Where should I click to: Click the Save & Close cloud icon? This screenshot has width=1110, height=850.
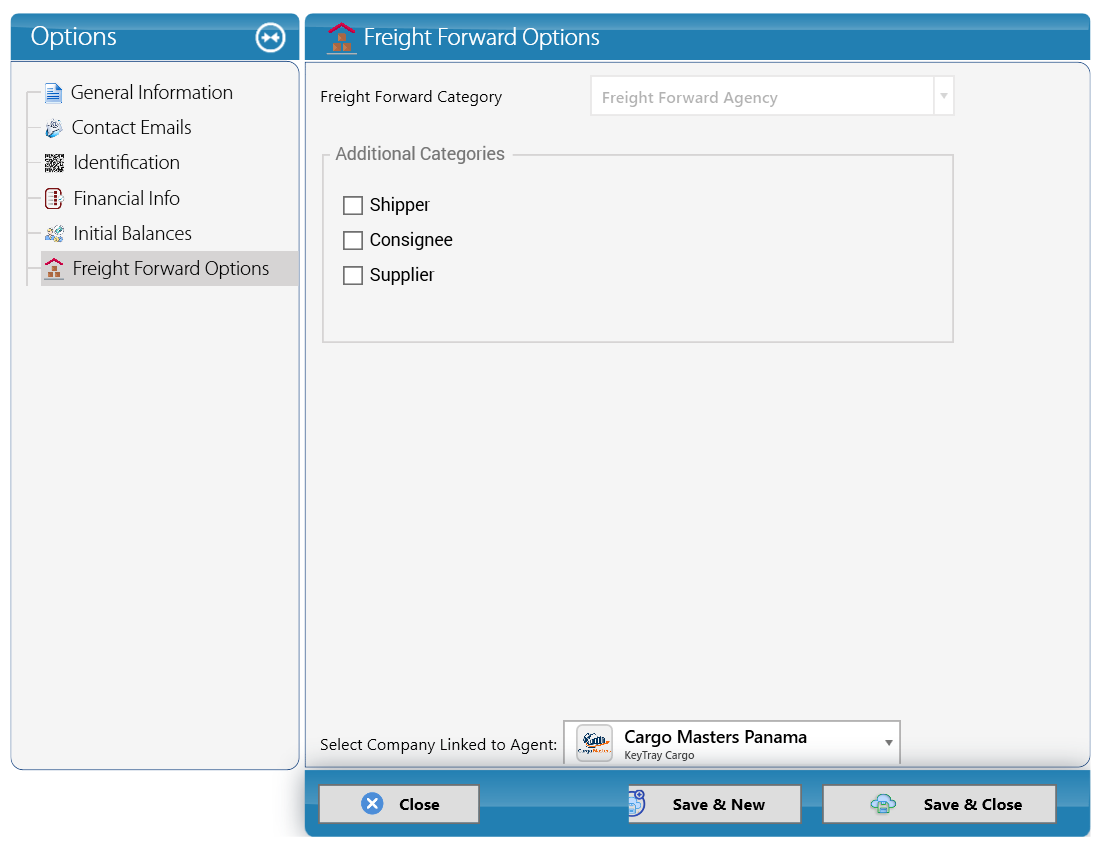[883, 804]
